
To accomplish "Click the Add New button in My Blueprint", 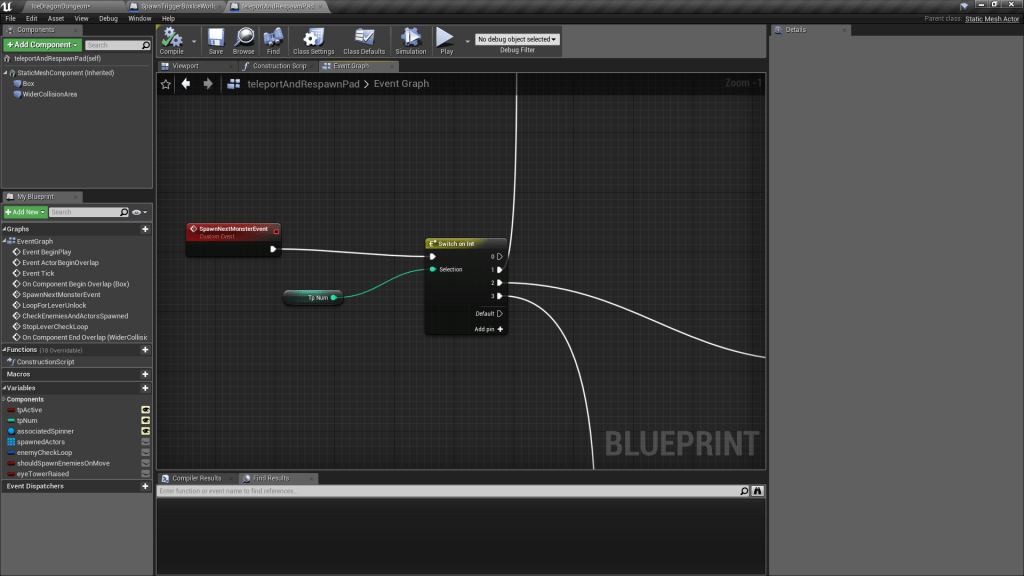I will (25, 212).
